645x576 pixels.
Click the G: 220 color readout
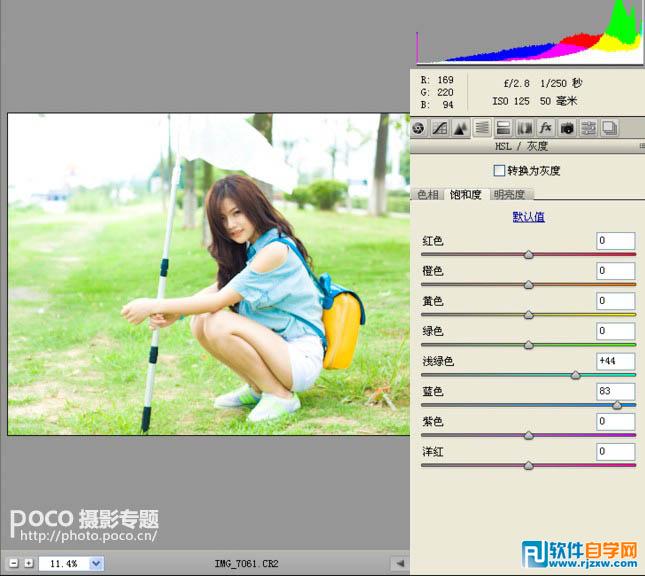coord(437,92)
